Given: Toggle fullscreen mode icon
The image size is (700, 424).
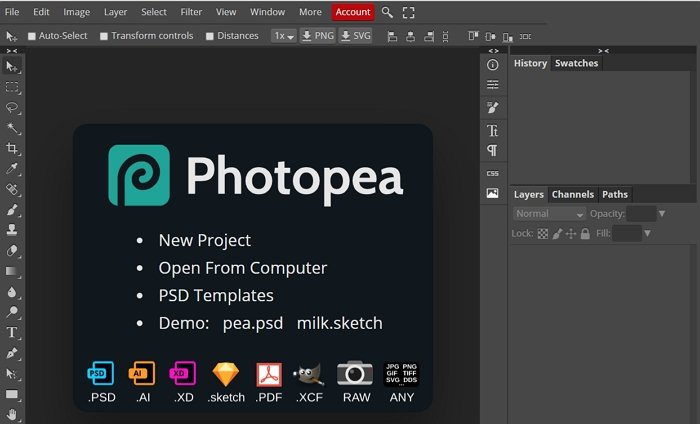Looking at the screenshot, I should pos(408,12).
